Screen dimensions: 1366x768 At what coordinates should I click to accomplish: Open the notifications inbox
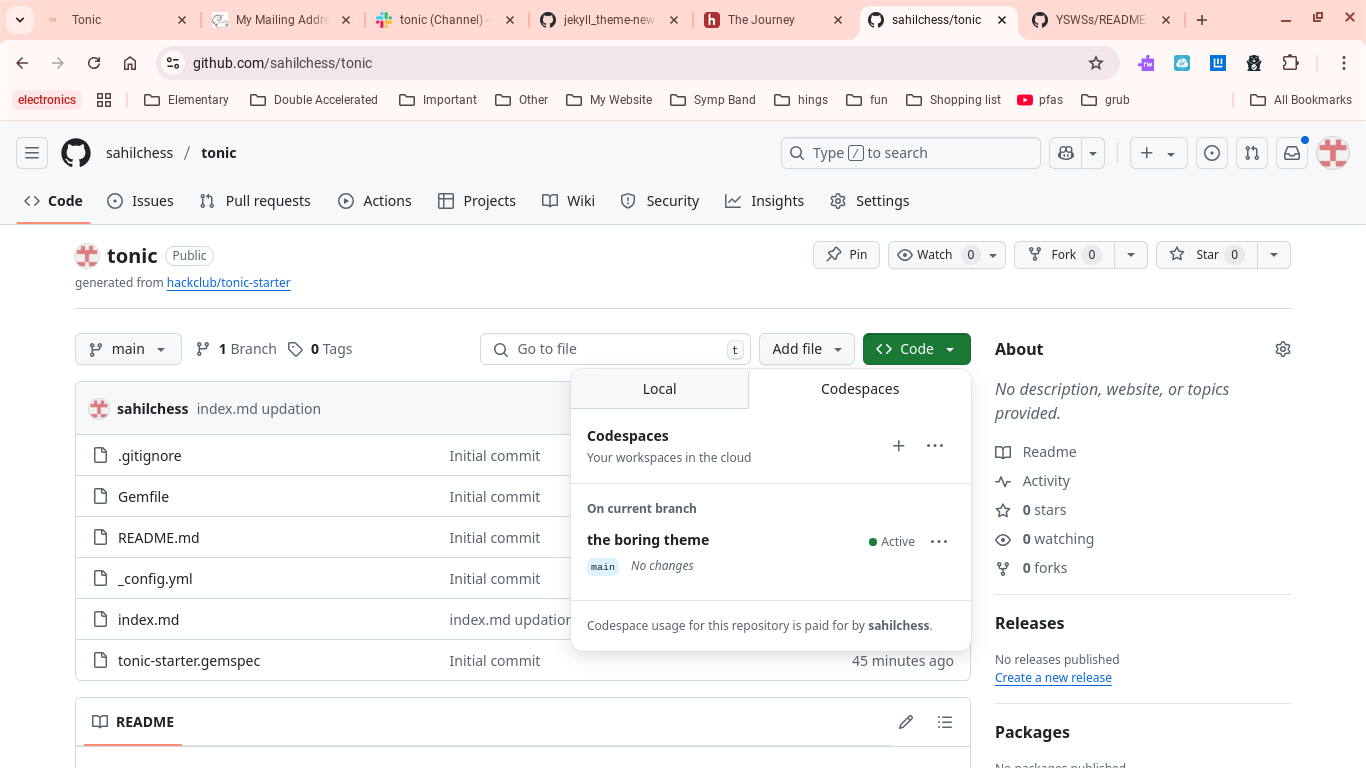coord(1292,153)
